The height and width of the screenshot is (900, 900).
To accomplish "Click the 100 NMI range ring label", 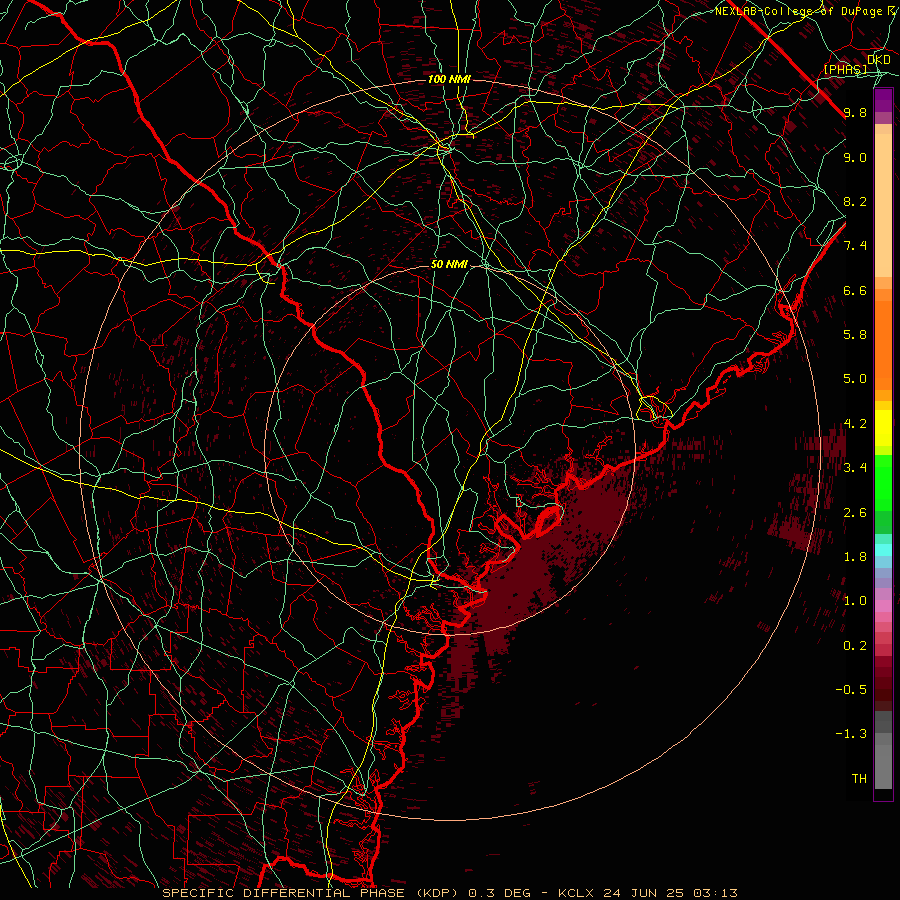I will click(x=449, y=79).
